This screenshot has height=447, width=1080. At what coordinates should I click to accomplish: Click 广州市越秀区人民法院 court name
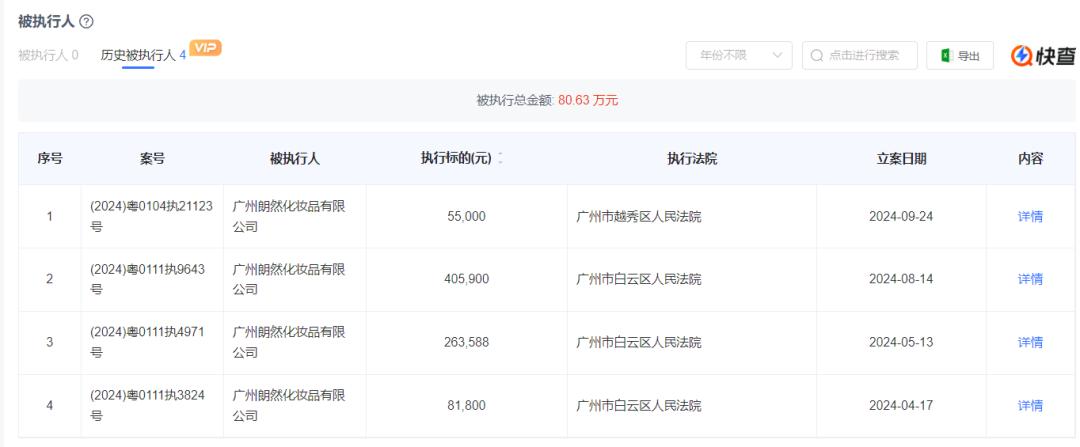(639, 217)
